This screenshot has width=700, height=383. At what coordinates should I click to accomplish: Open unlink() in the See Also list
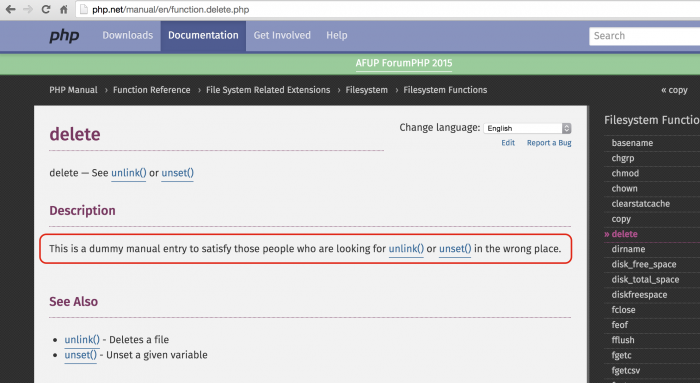(x=82, y=340)
